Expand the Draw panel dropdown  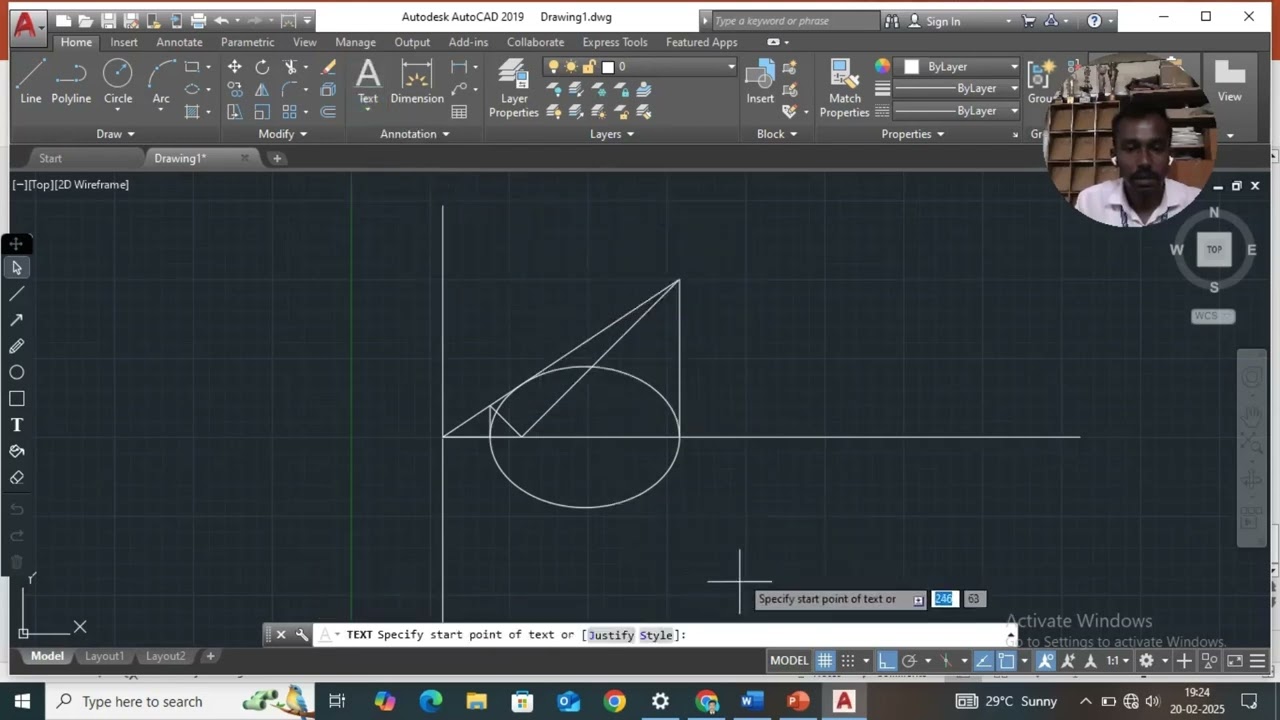(x=115, y=134)
